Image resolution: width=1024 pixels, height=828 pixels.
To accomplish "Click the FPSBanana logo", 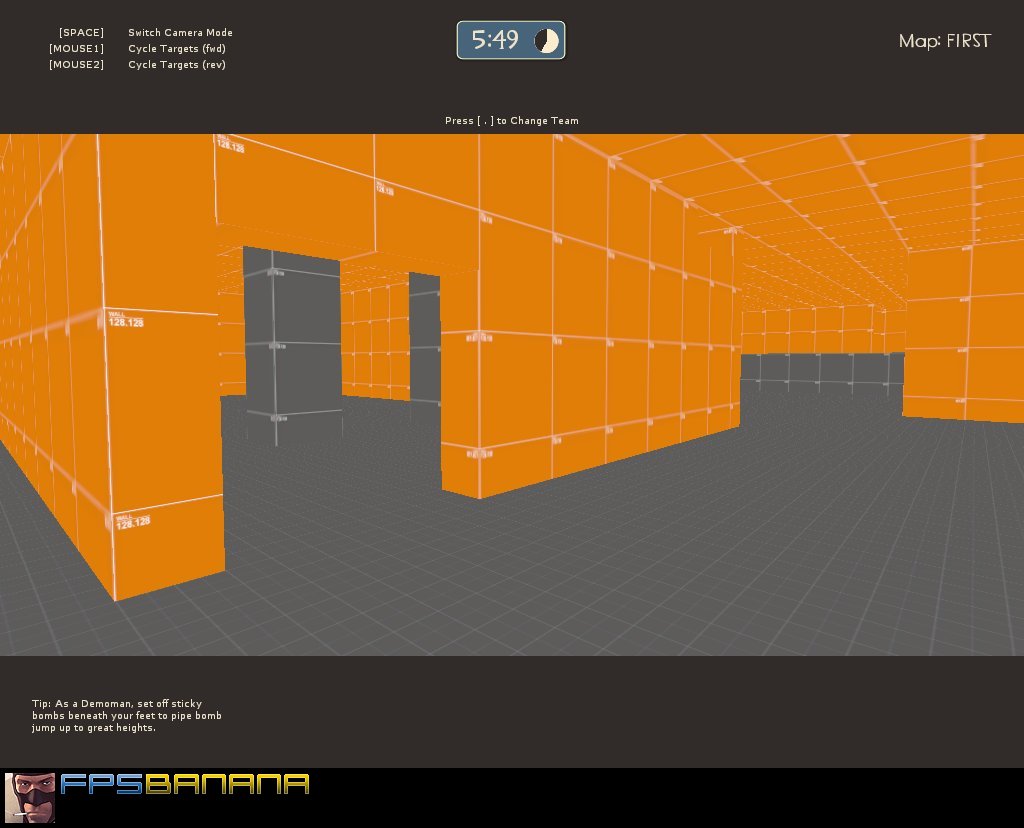I will 185,784.
